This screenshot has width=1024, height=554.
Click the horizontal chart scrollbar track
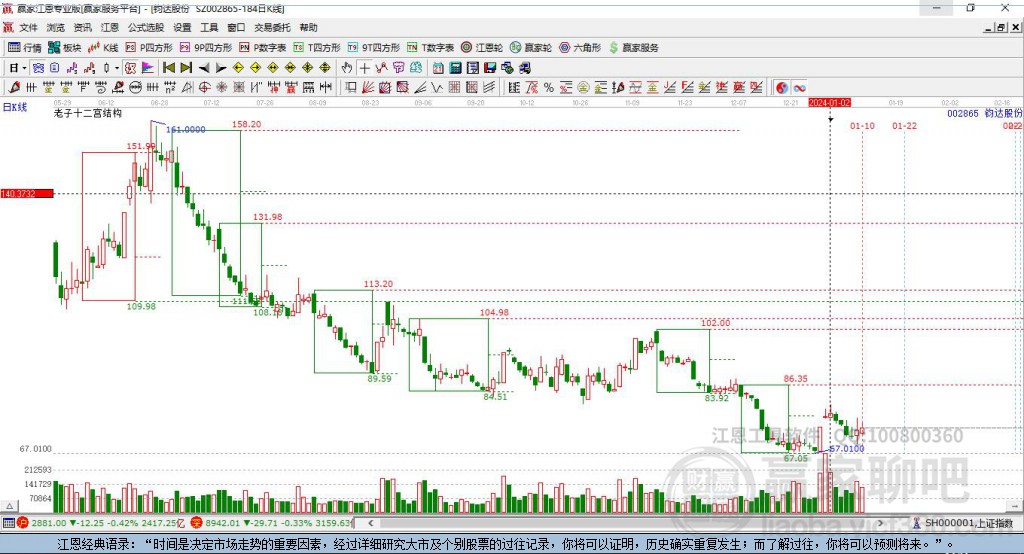(626, 523)
